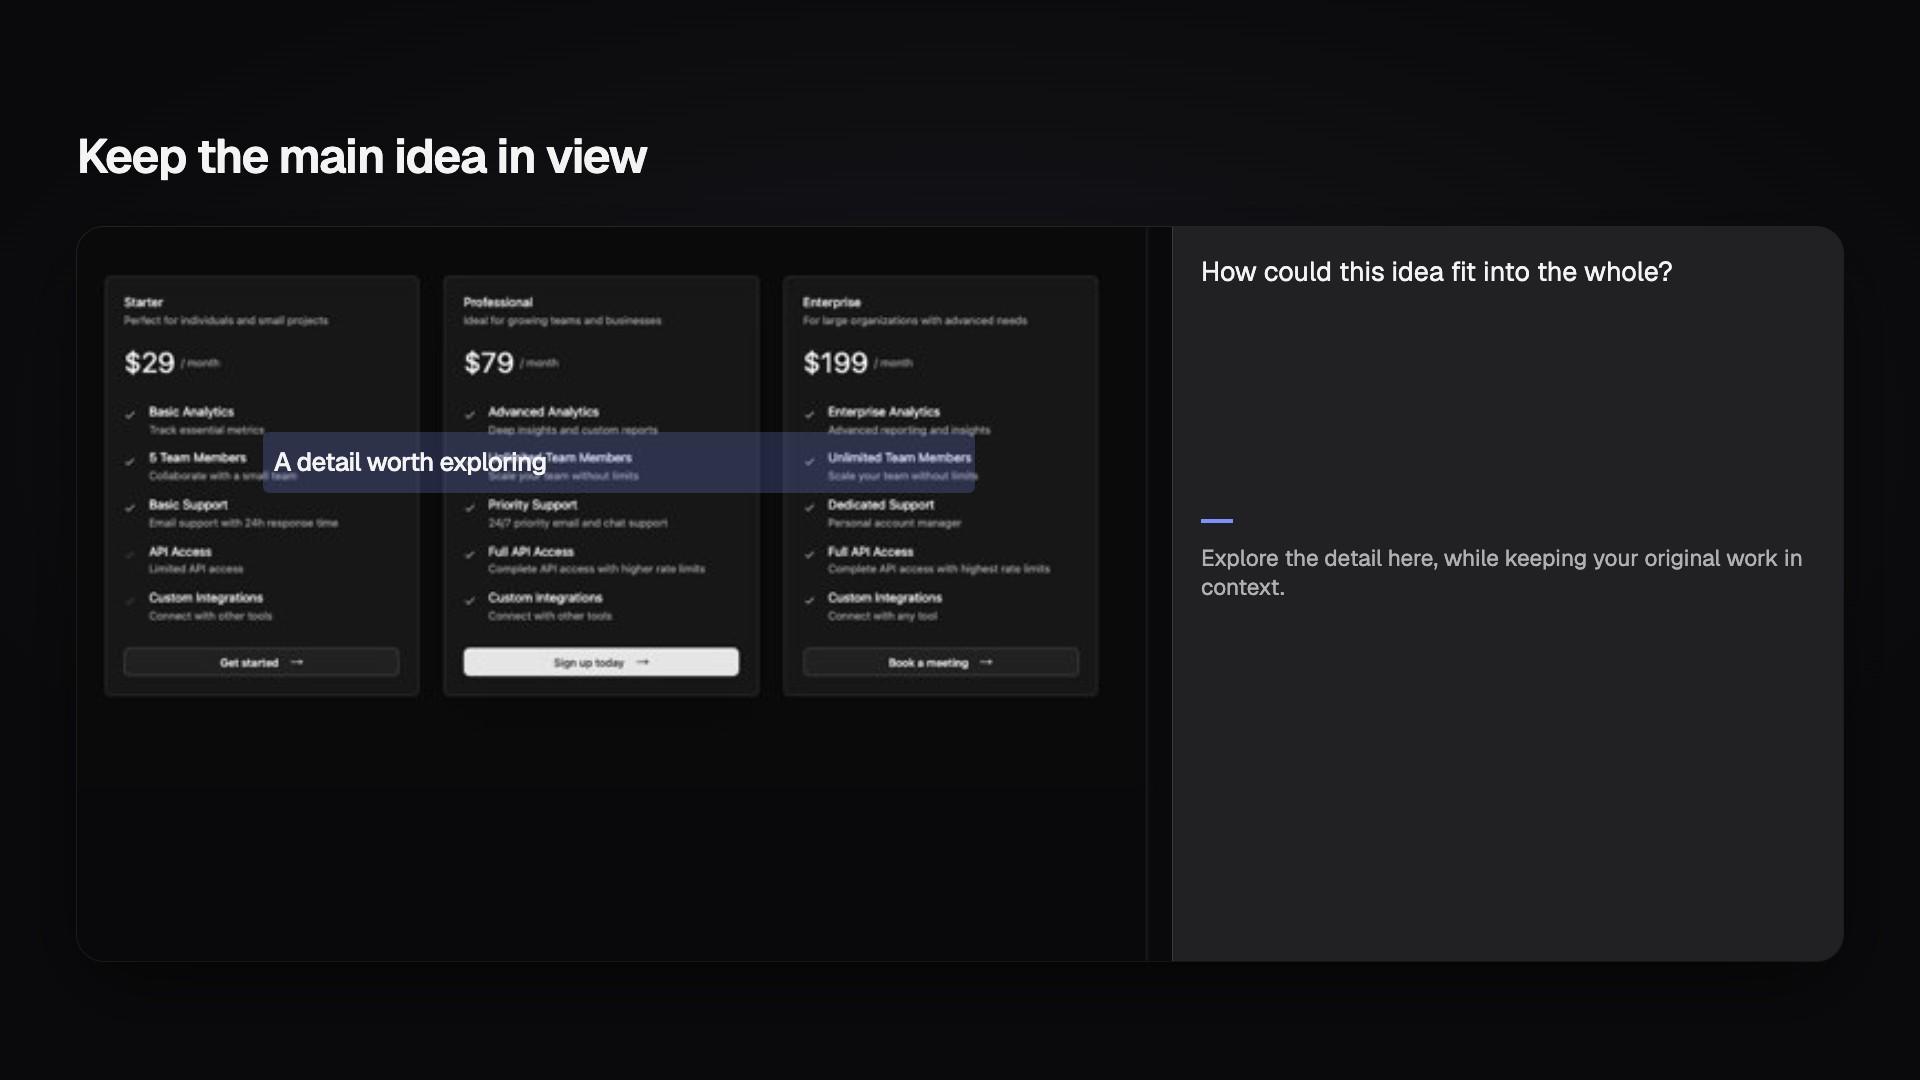Image resolution: width=1920 pixels, height=1080 pixels.
Task: Click the checkmark beside Dedicated Support
Action: [809, 507]
